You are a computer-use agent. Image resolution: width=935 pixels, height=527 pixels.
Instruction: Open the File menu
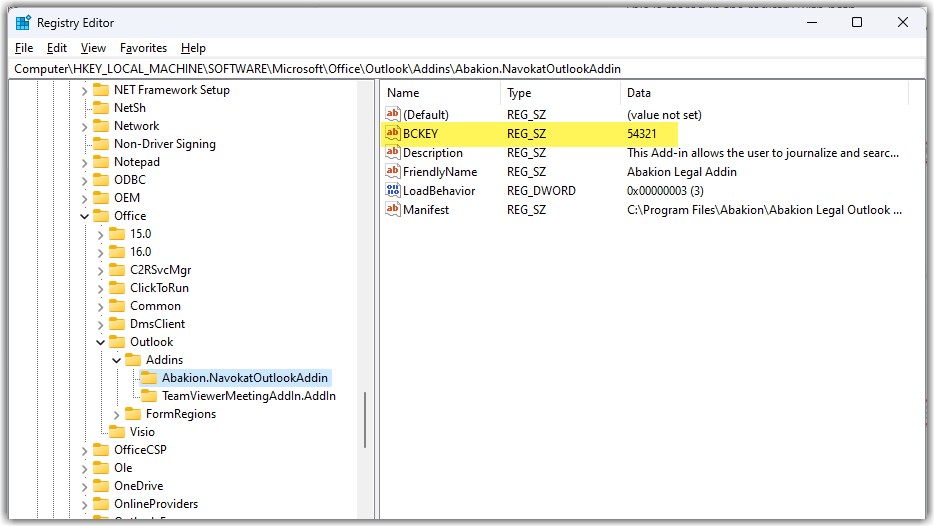click(x=24, y=48)
